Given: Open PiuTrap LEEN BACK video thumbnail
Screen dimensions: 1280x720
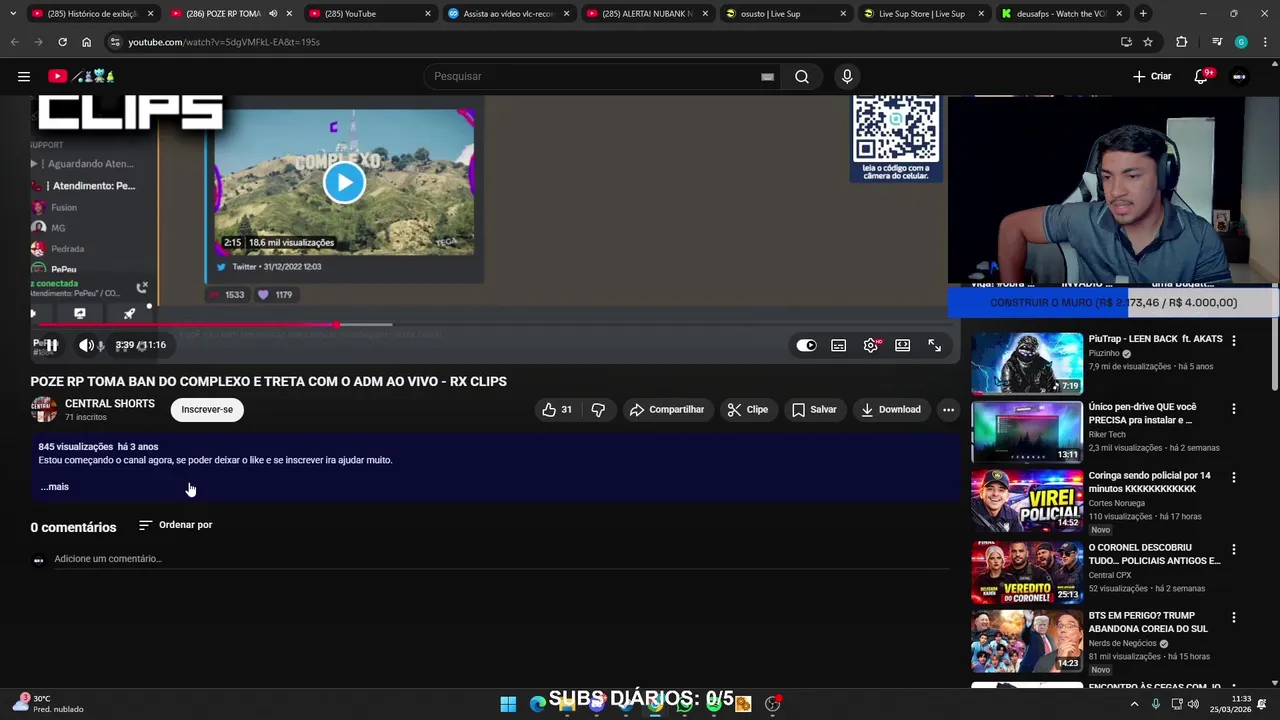Looking at the screenshot, I should (1027, 364).
